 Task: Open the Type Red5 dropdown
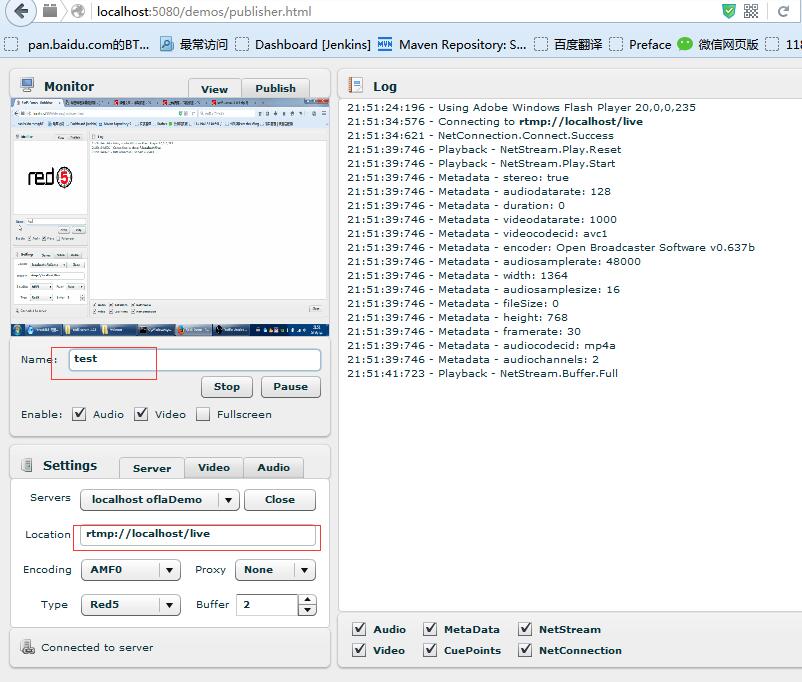click(131, 604)
